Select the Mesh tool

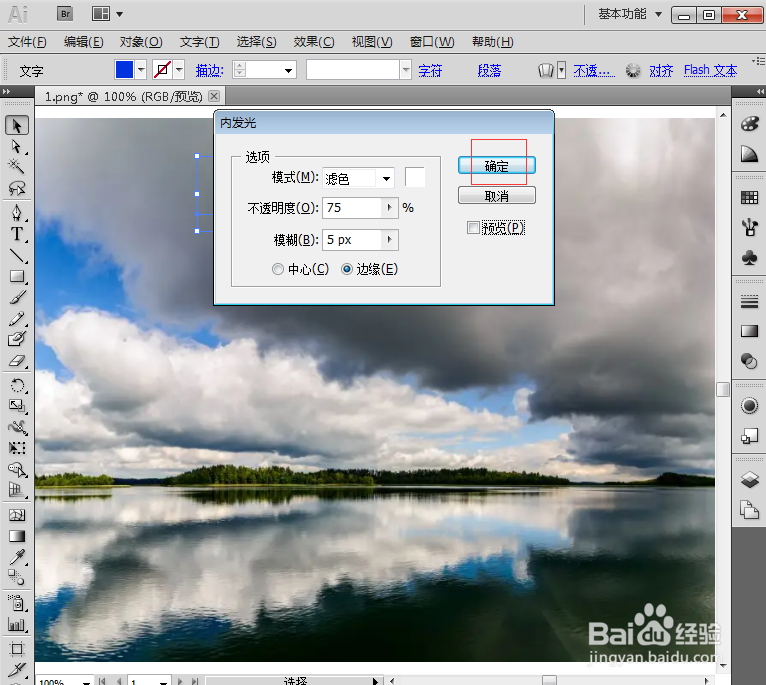pos(17,515)
